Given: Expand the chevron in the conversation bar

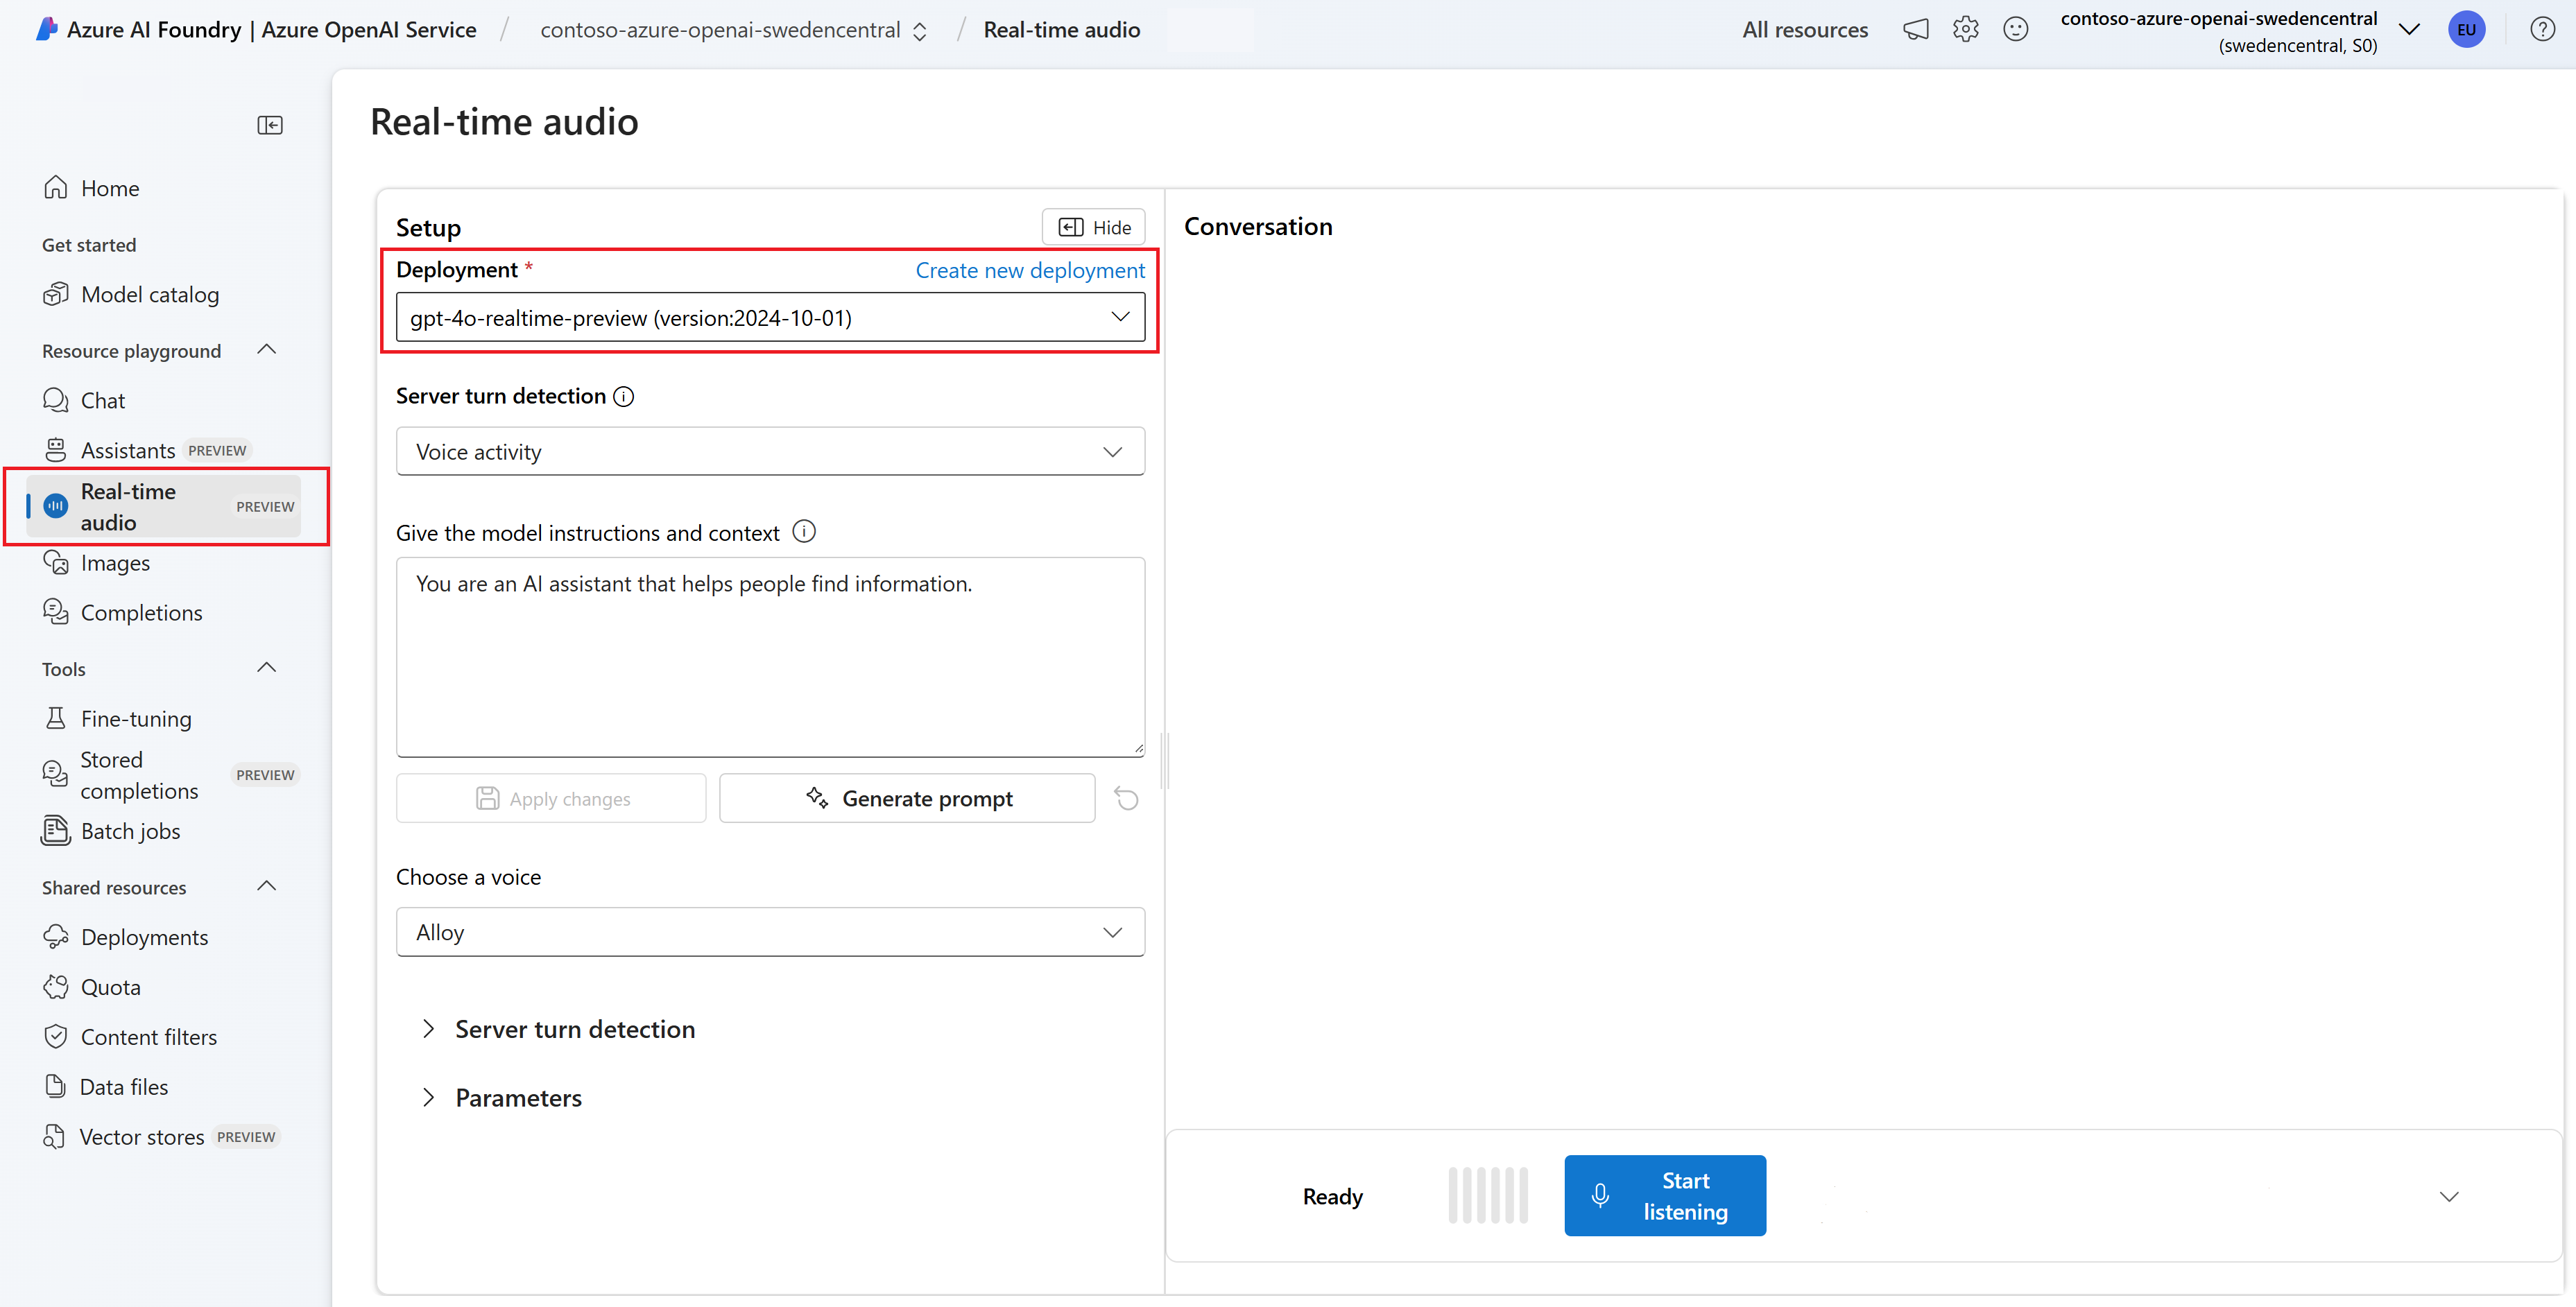Looking at the screenshot, I should [x=2448, y=1196].
